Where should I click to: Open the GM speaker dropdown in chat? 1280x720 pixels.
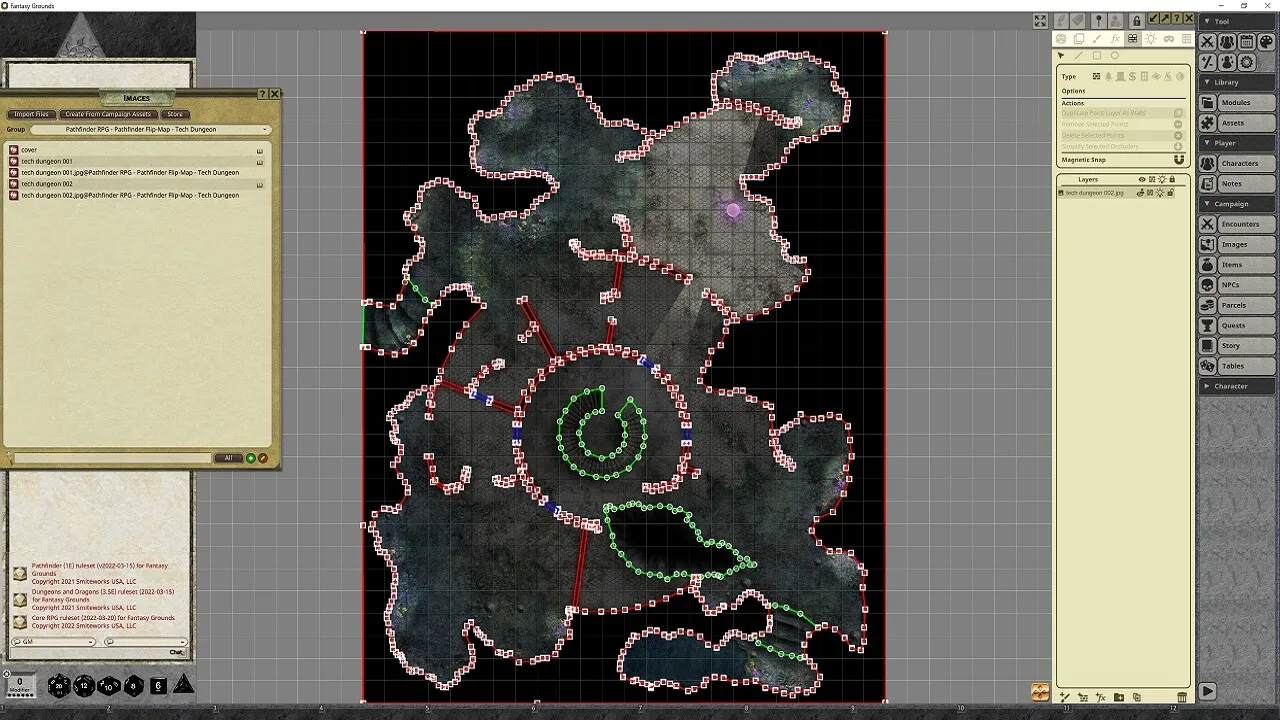(53, 642)
